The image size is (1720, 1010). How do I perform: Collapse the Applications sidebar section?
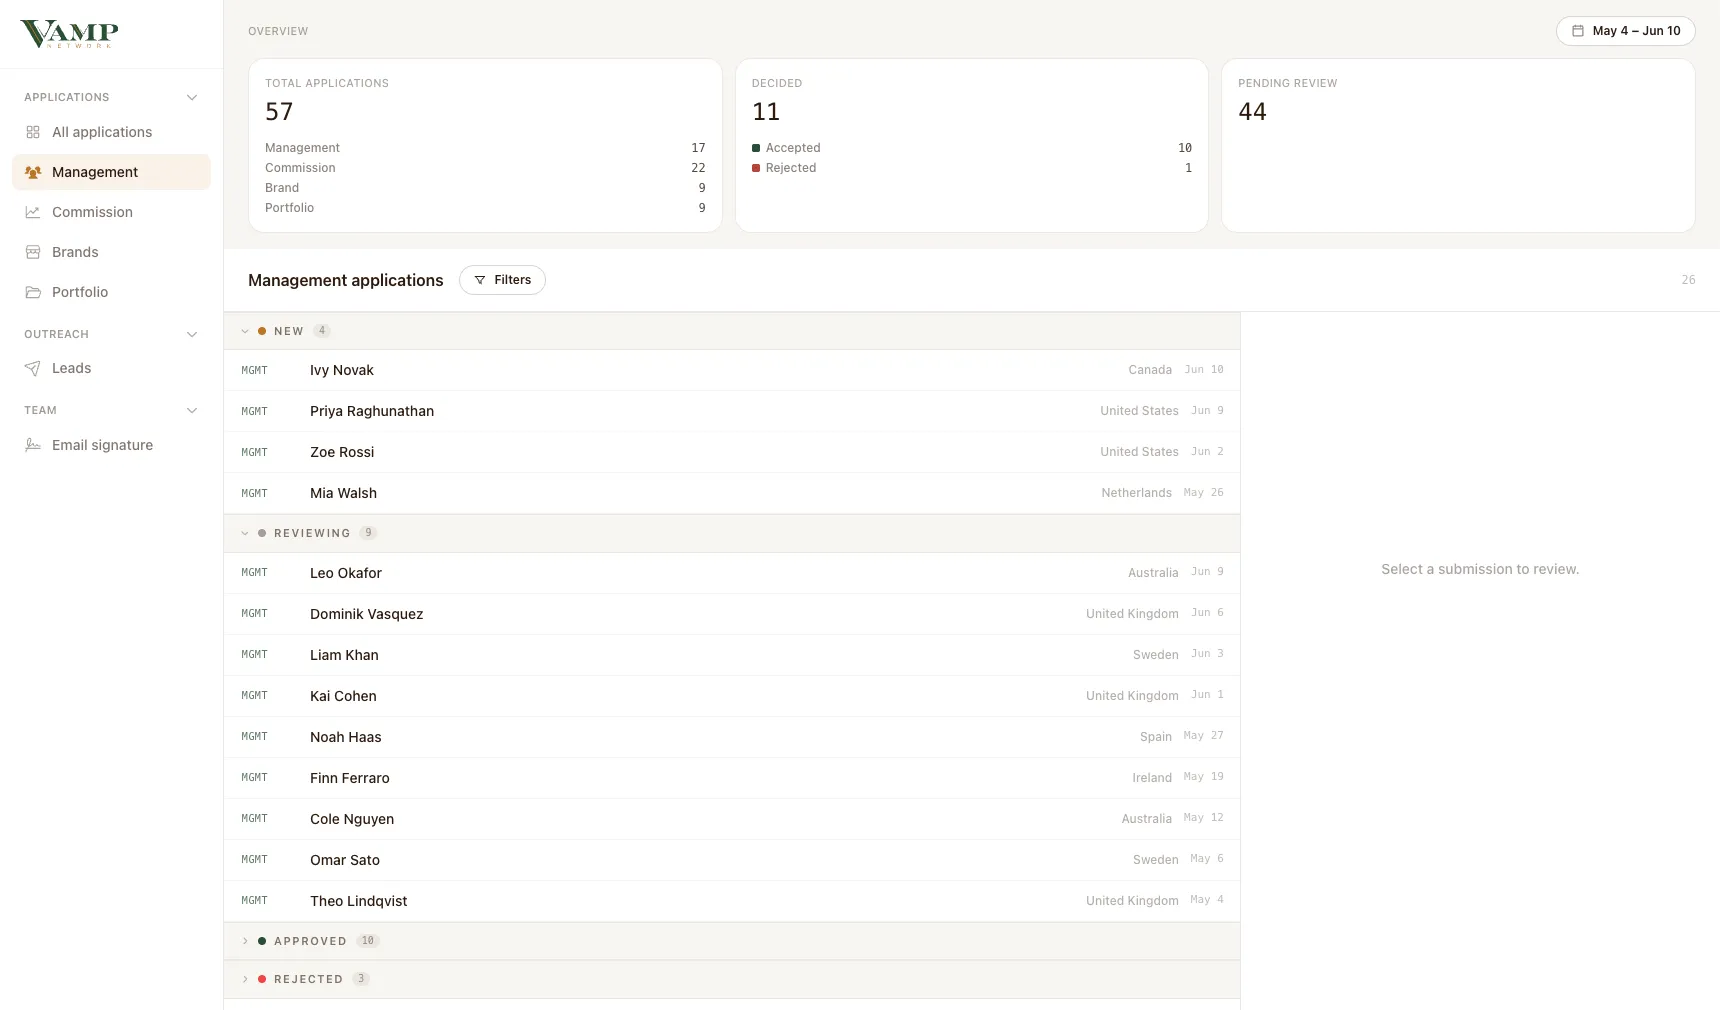pyautogui.click(x=192, y=97)
